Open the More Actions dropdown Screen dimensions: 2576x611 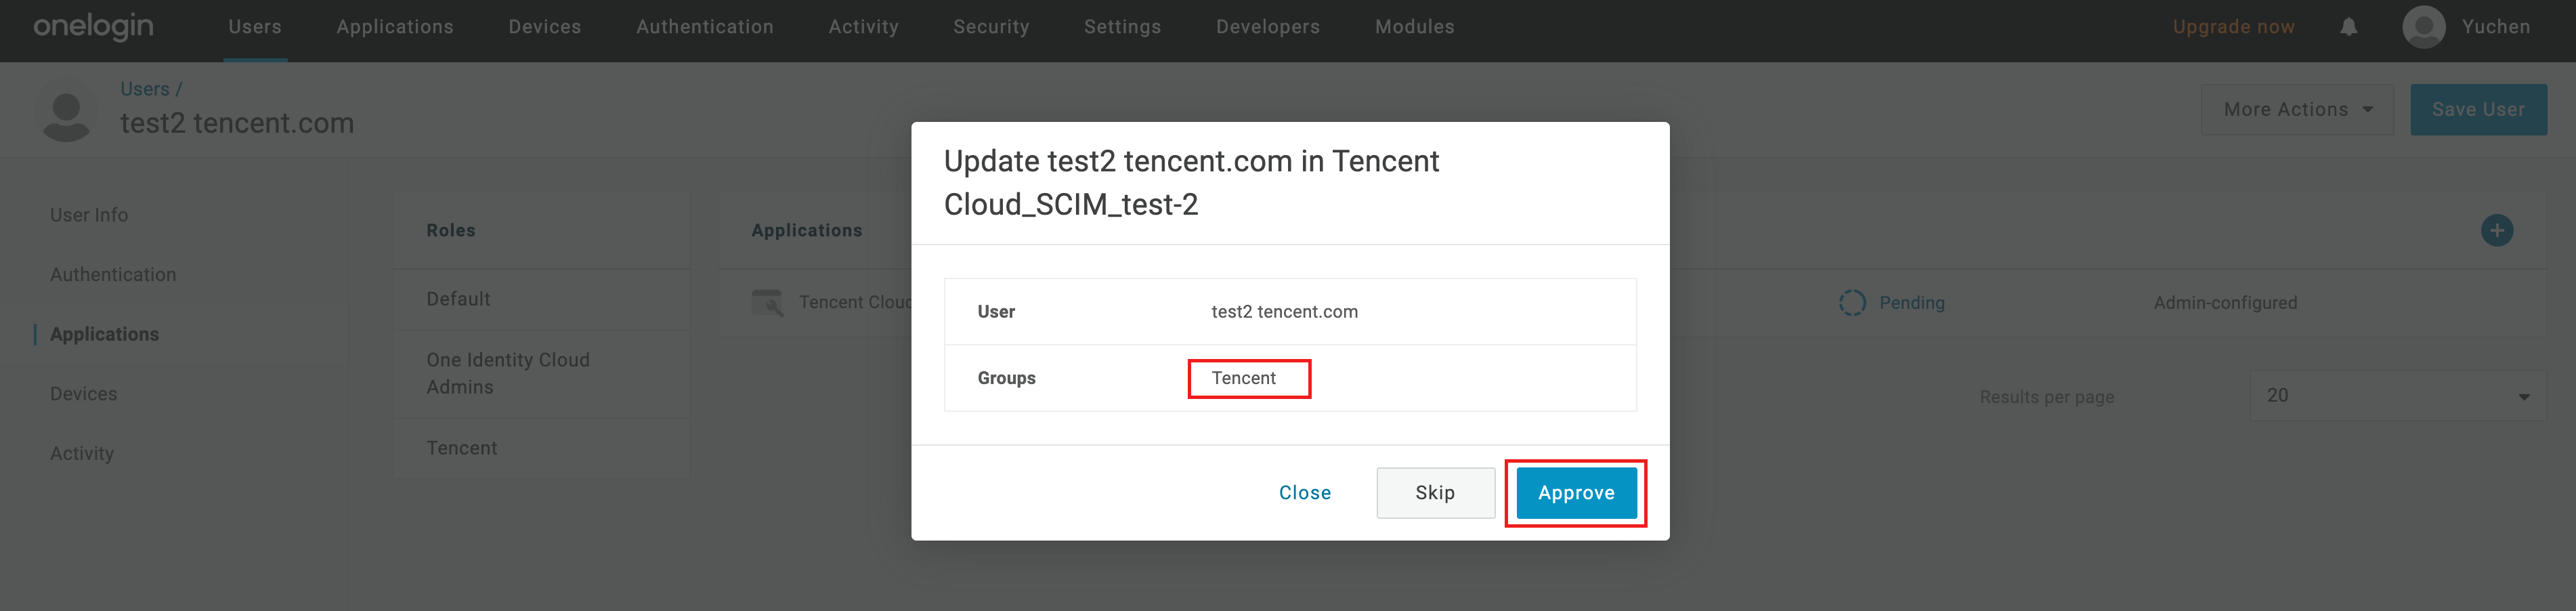[x=2296, y=110]
